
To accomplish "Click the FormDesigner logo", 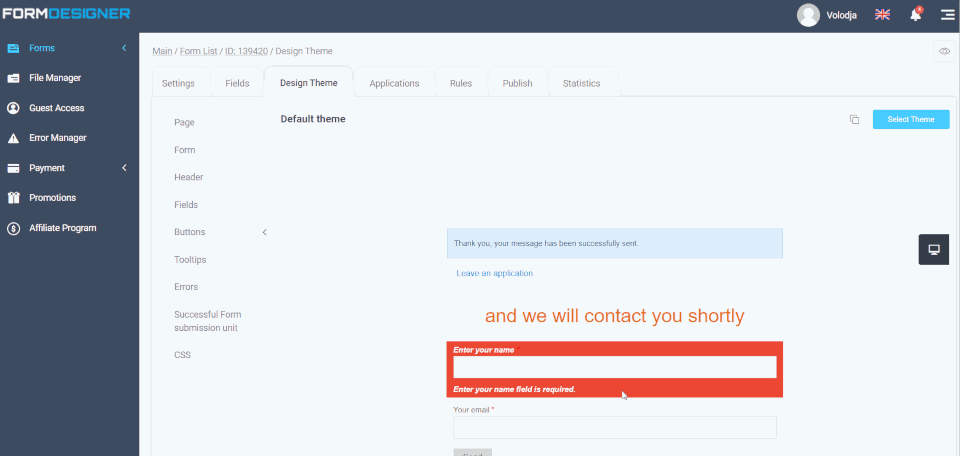I will pyautogui.click(x=66, y=13).
